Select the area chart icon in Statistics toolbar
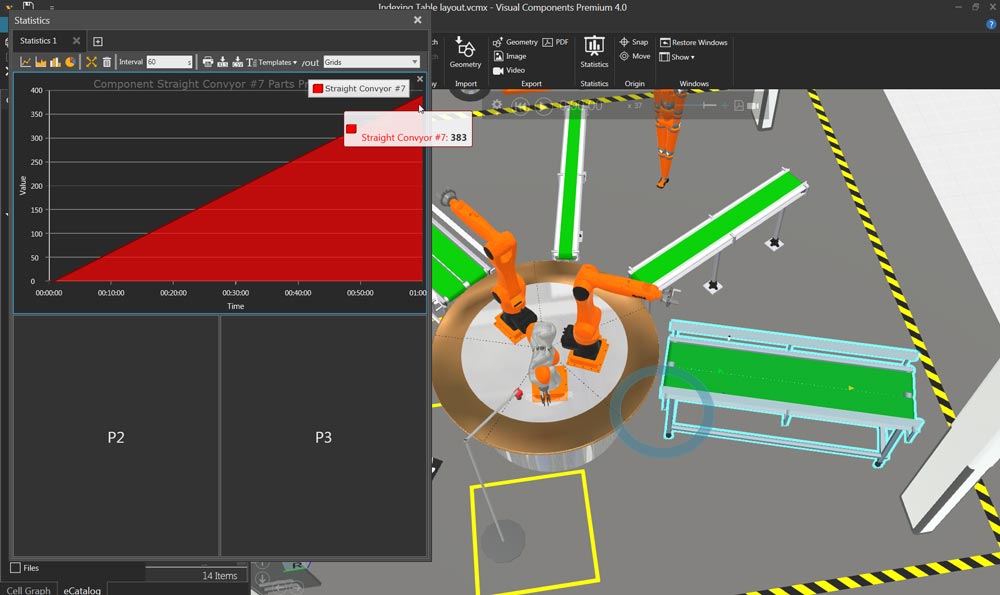This screenshot has width=1000, height=595. click(41, 62)
